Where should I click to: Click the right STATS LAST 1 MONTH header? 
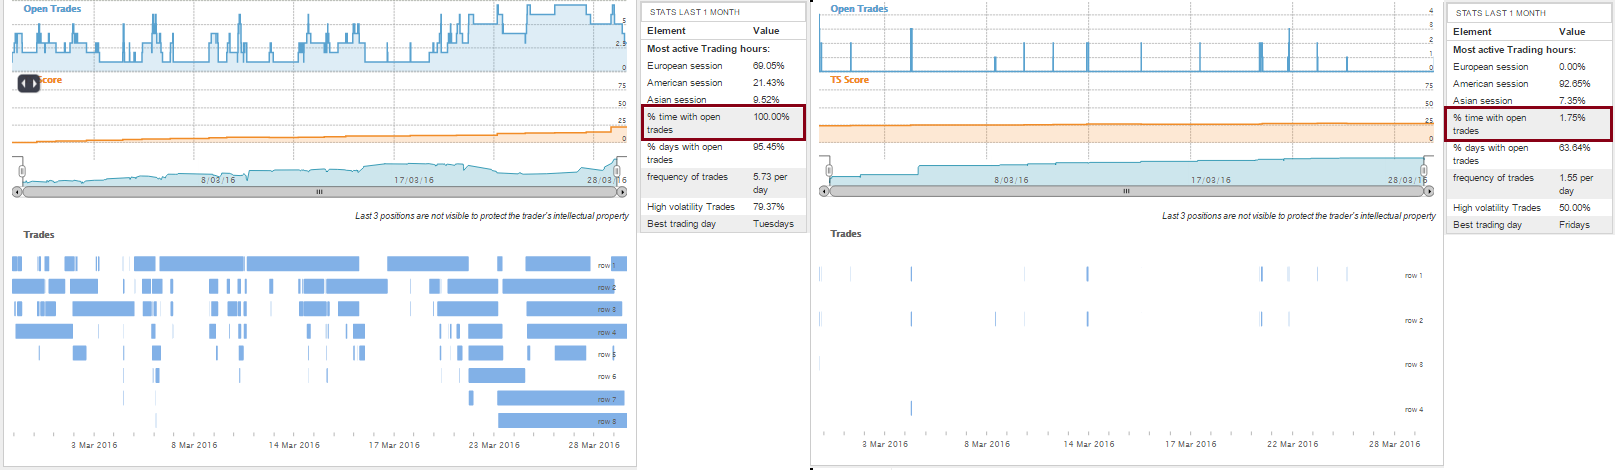coord(1501,13)
